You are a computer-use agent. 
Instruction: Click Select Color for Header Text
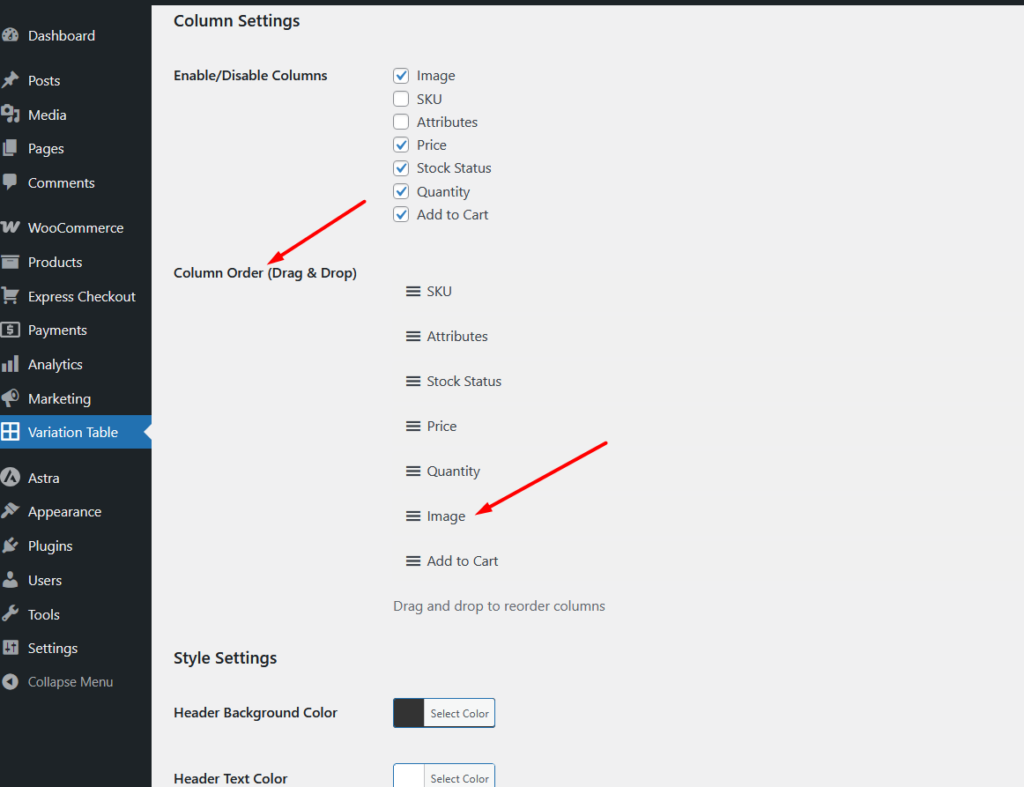[459, 778]
